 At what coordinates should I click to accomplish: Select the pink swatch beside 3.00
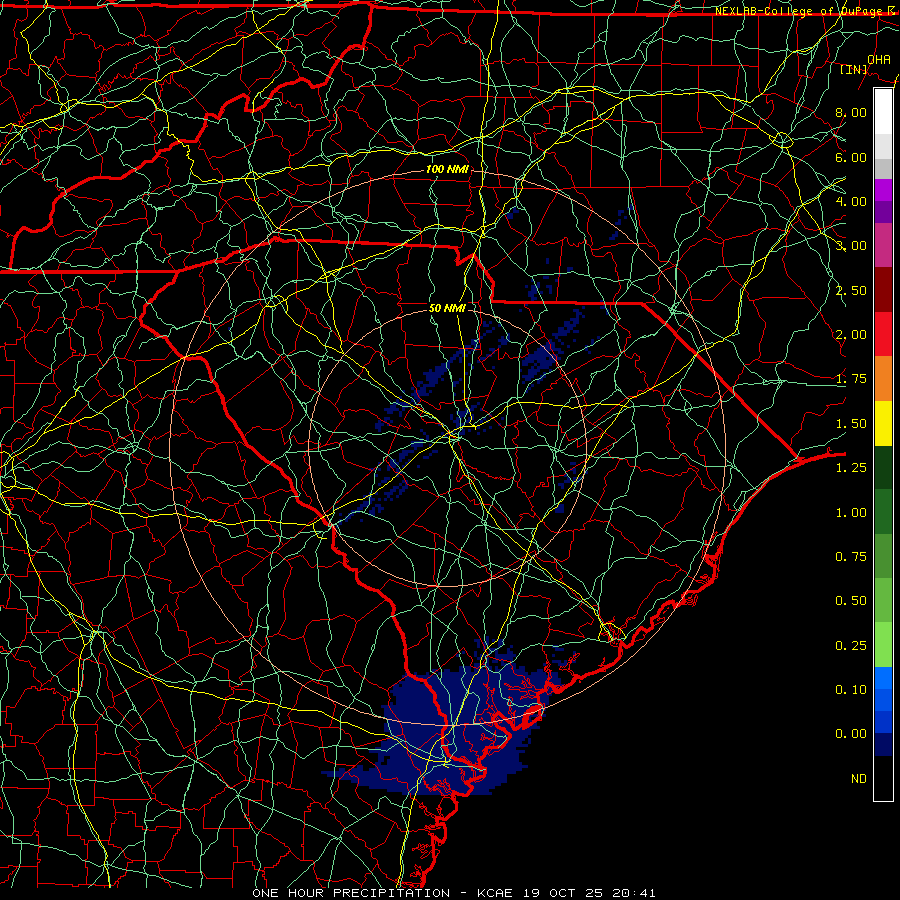point(883,245)
